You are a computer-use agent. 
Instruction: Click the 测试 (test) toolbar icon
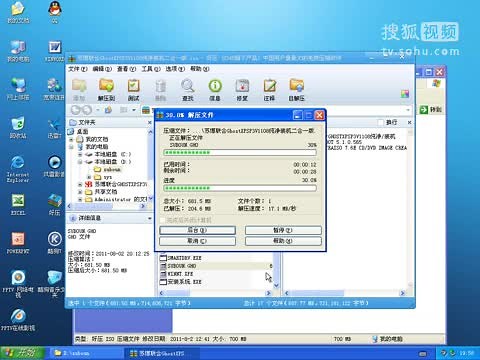click(133, 89)
